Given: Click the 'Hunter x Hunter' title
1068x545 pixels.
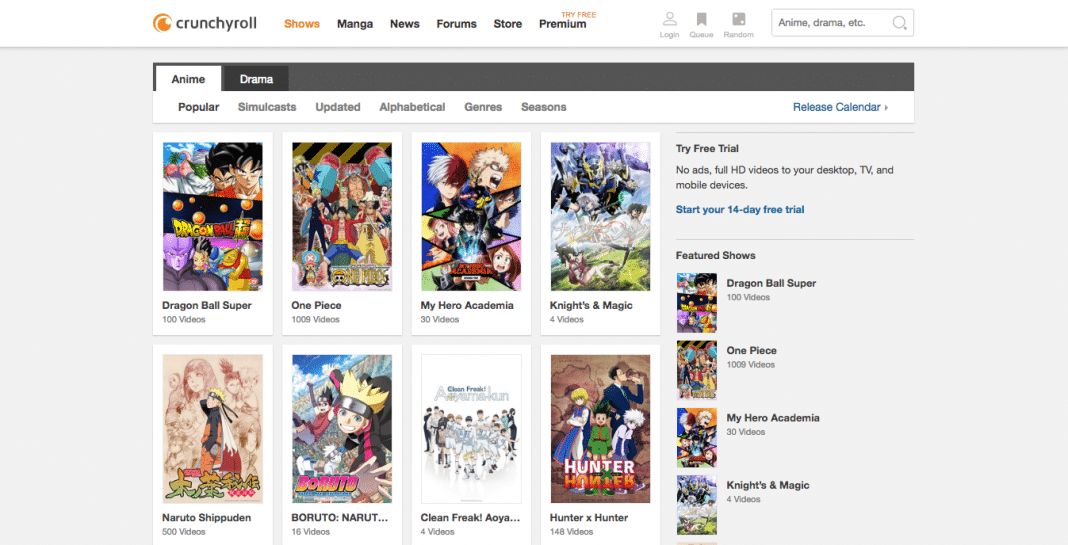Looking at the screenshot, I should click(x=589, y=518).
